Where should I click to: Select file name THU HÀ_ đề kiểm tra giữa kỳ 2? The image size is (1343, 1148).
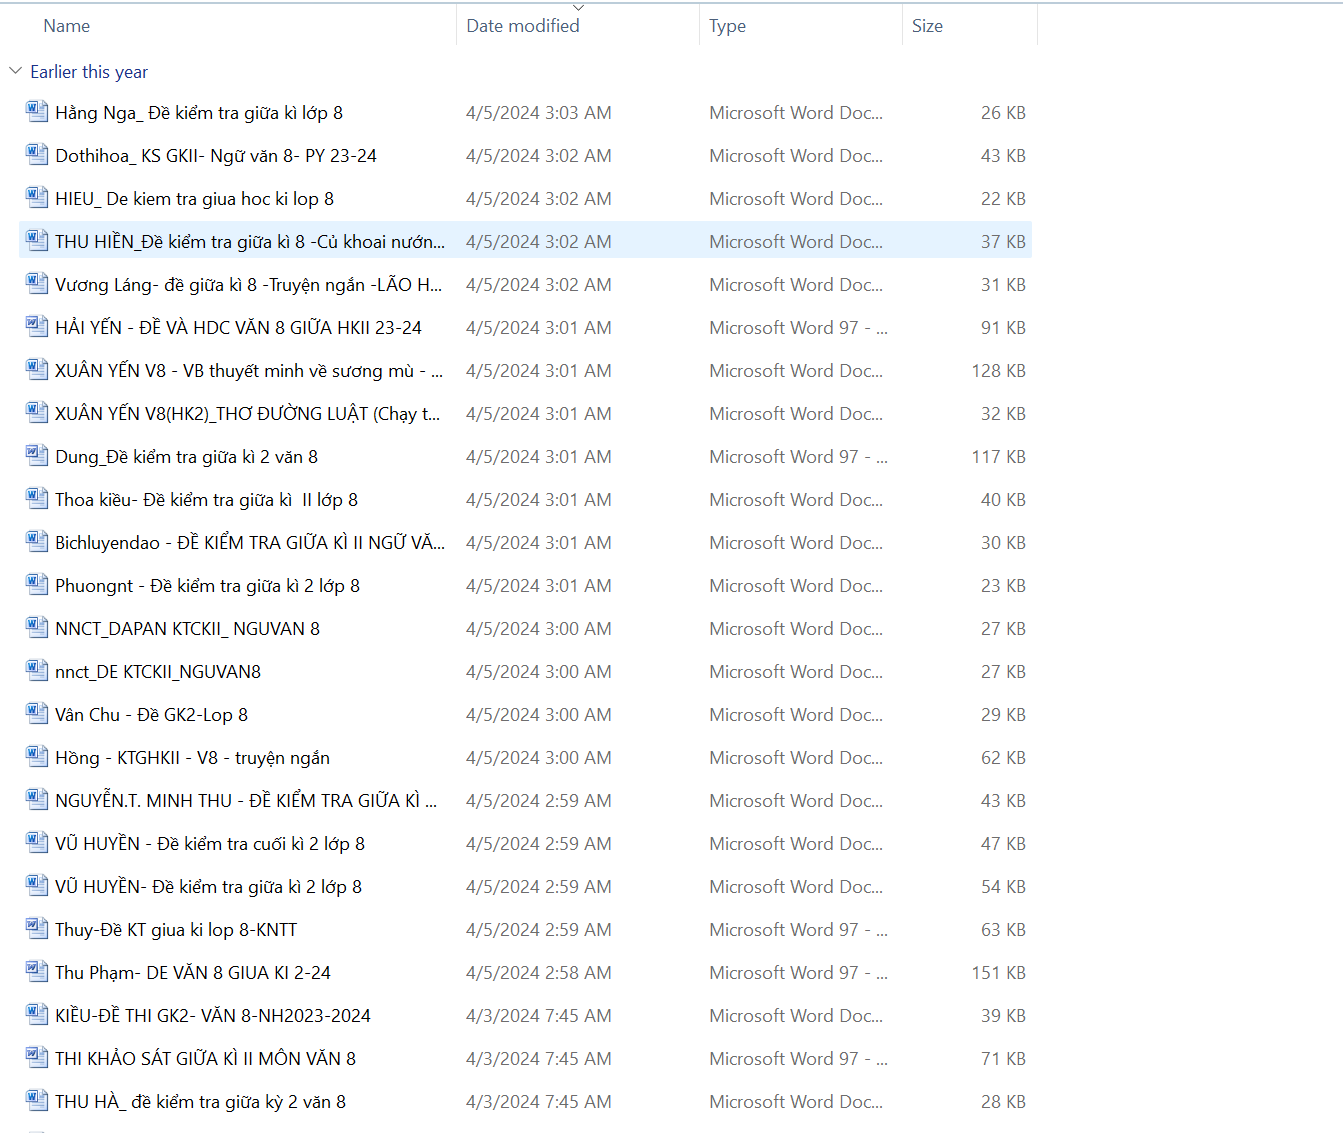pos(200,1102)
